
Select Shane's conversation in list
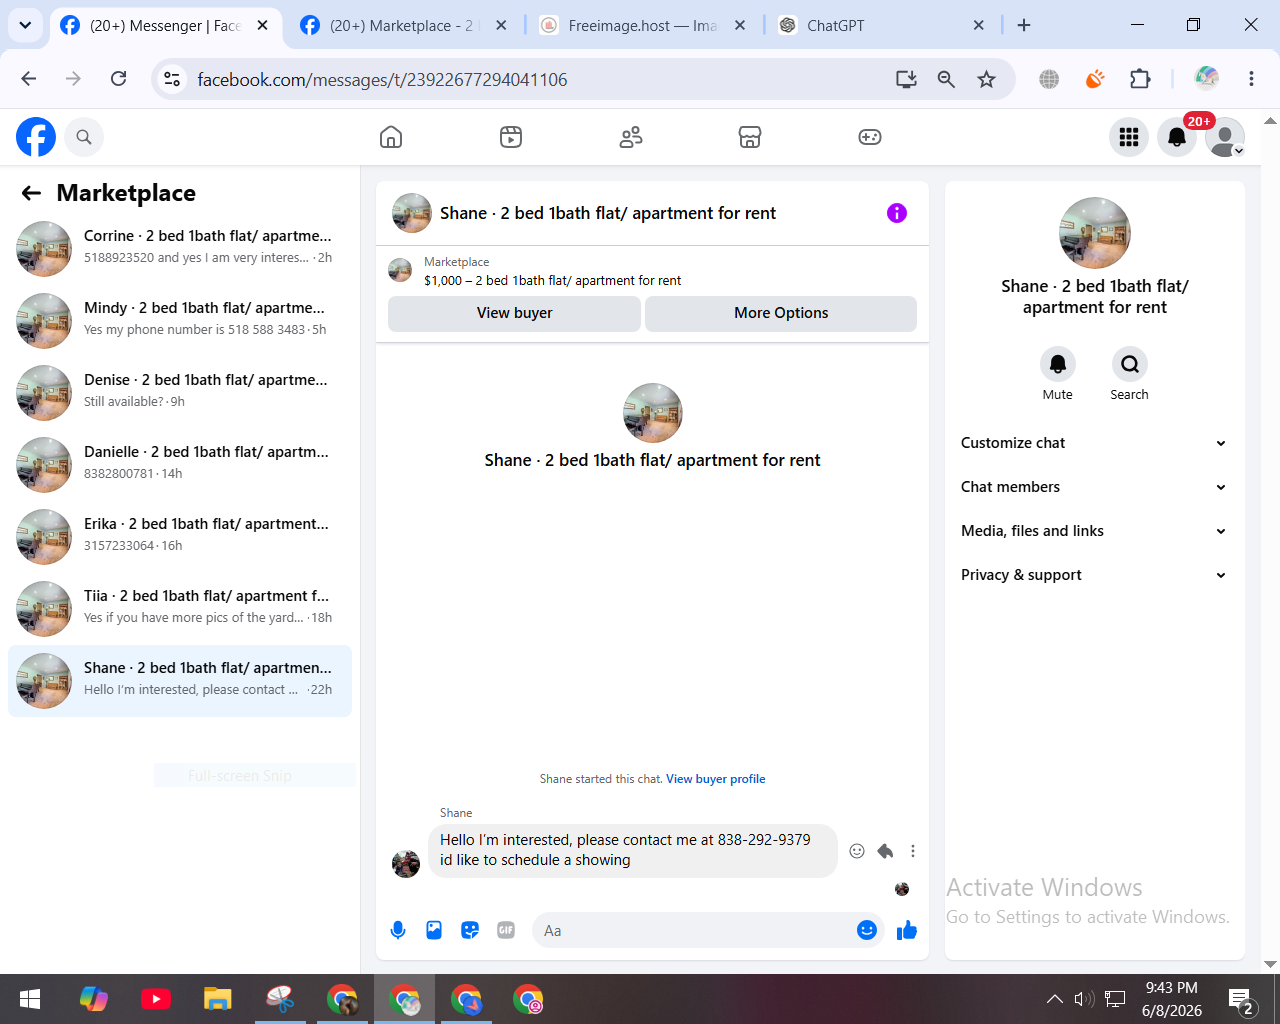pyautogui.click(x=180, y=681)
